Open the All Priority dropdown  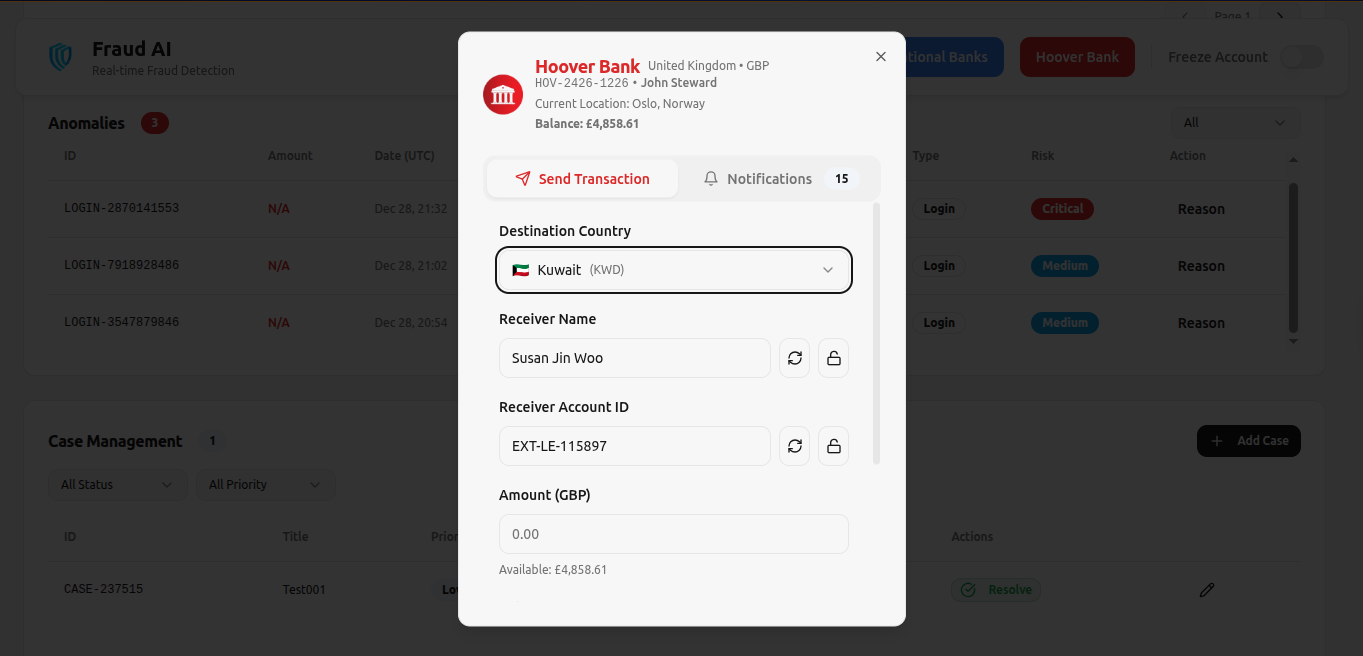coord(265,485)
